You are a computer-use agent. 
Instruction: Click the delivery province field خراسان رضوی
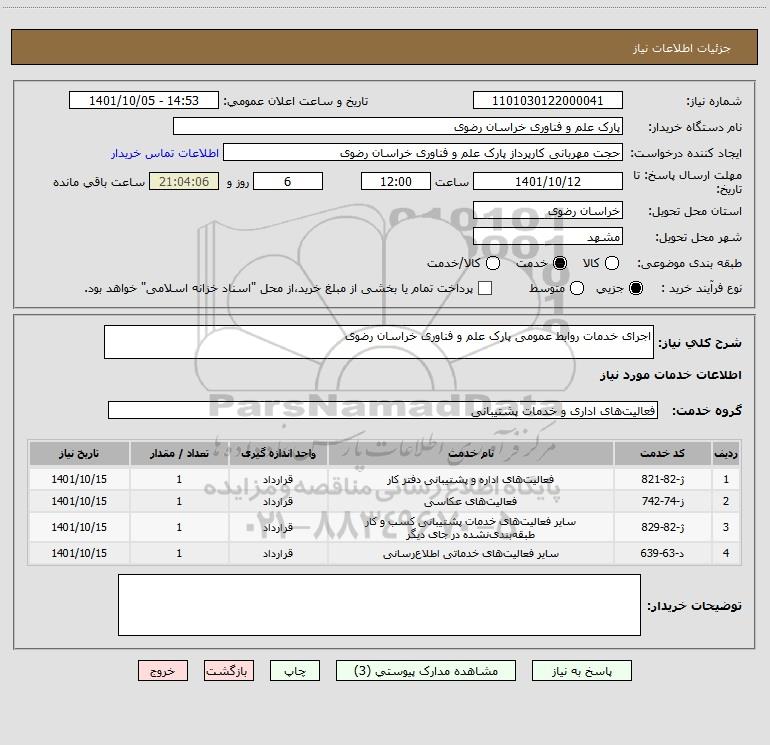coord(548,211)
